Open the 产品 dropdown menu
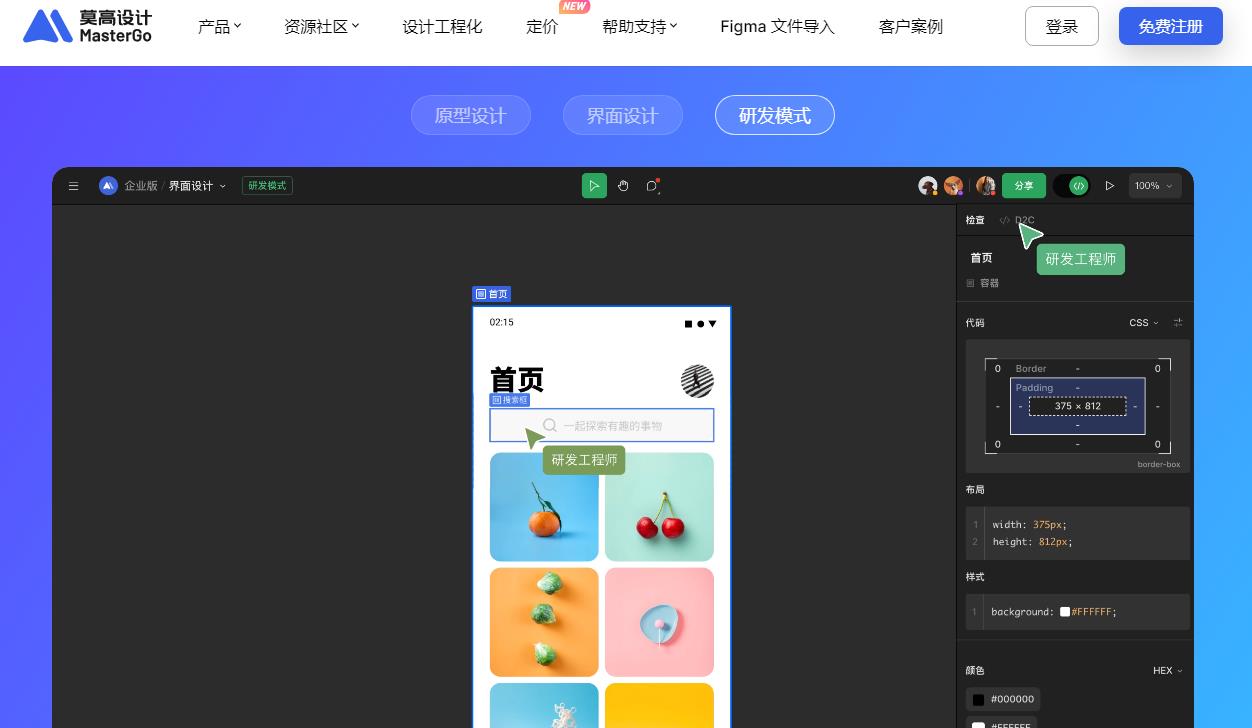1252x728 pixels. (x=220, y=26)
